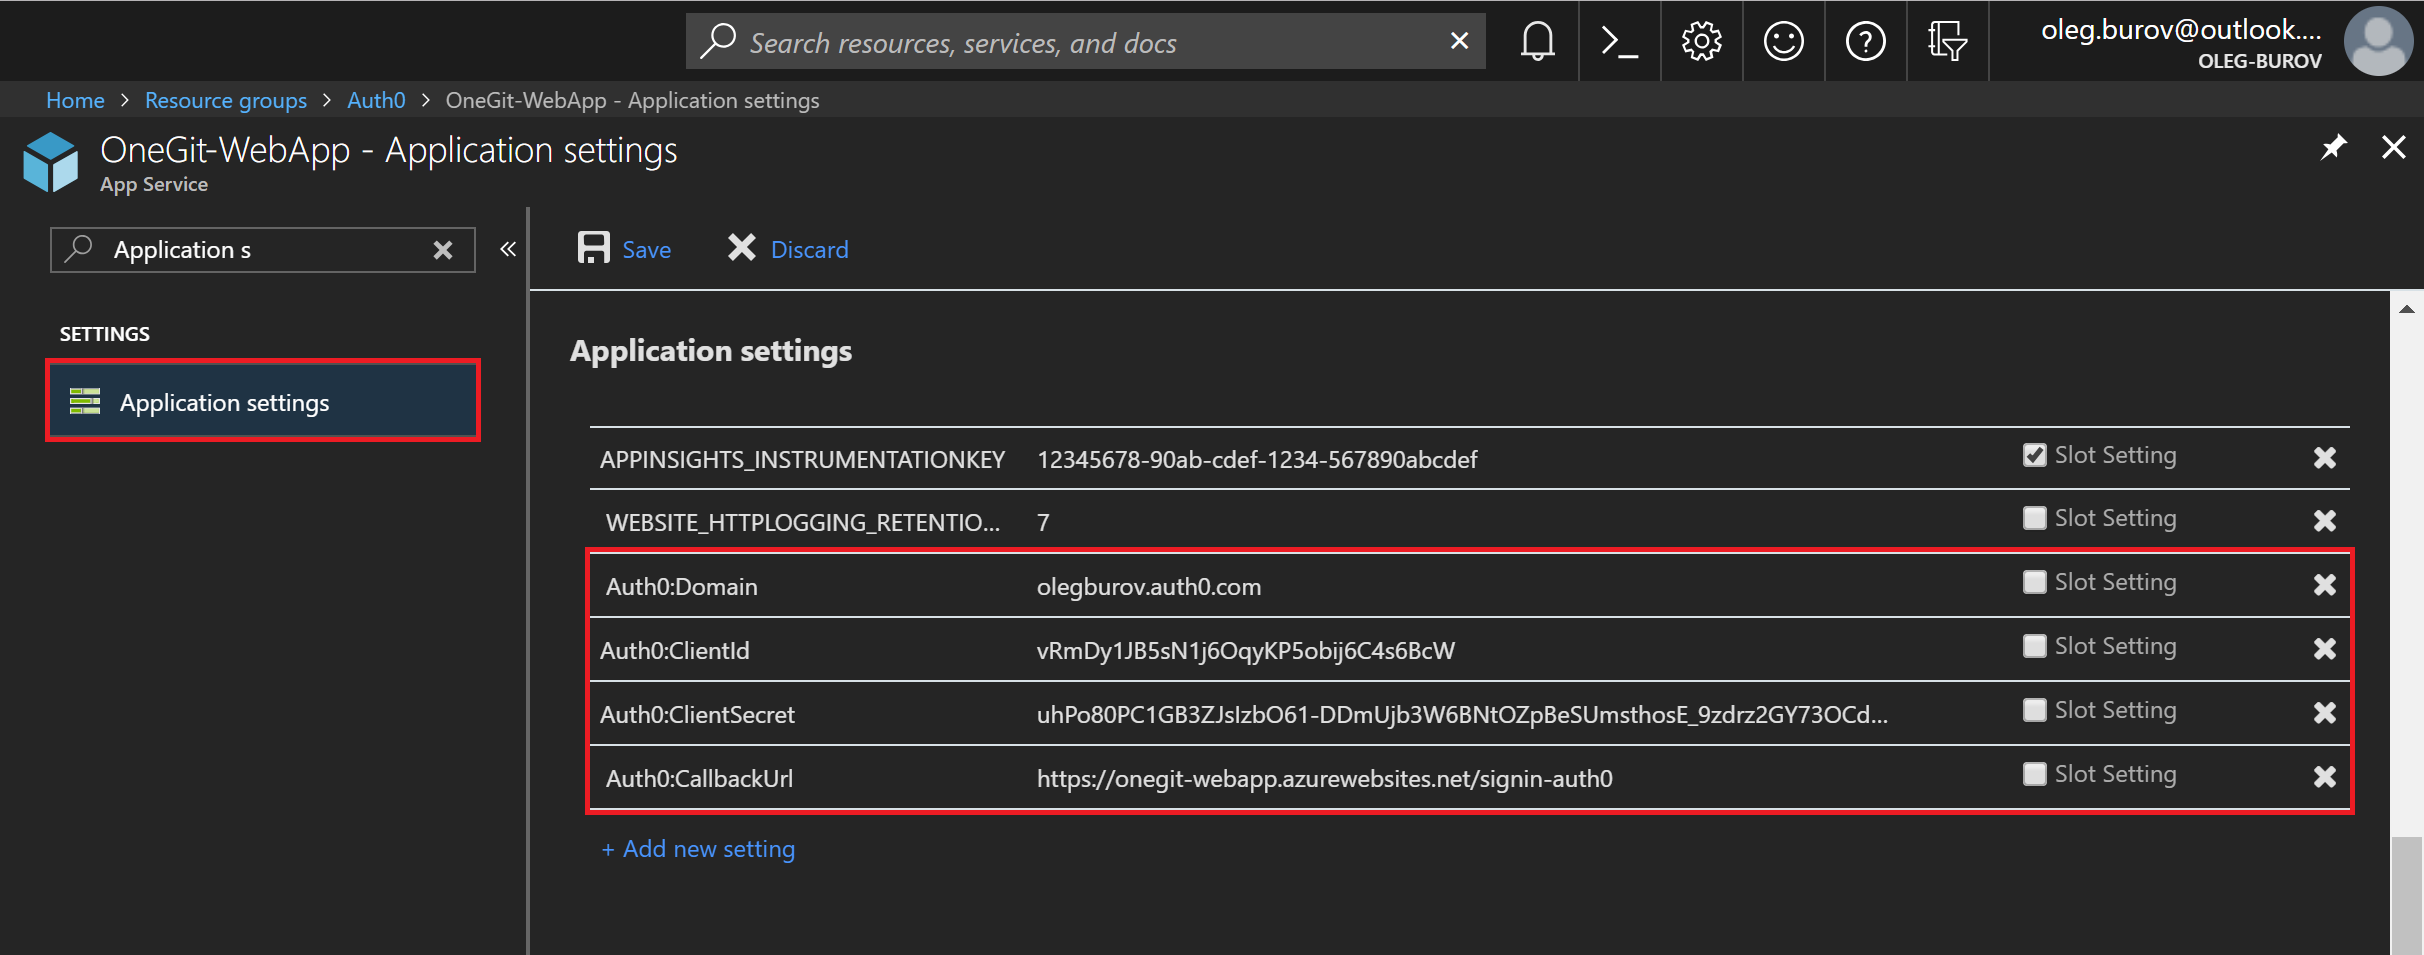Pin the blade to dashboard
Image resolution: width=2424 pixels, height=955 pixels.
pos(2333,148)
